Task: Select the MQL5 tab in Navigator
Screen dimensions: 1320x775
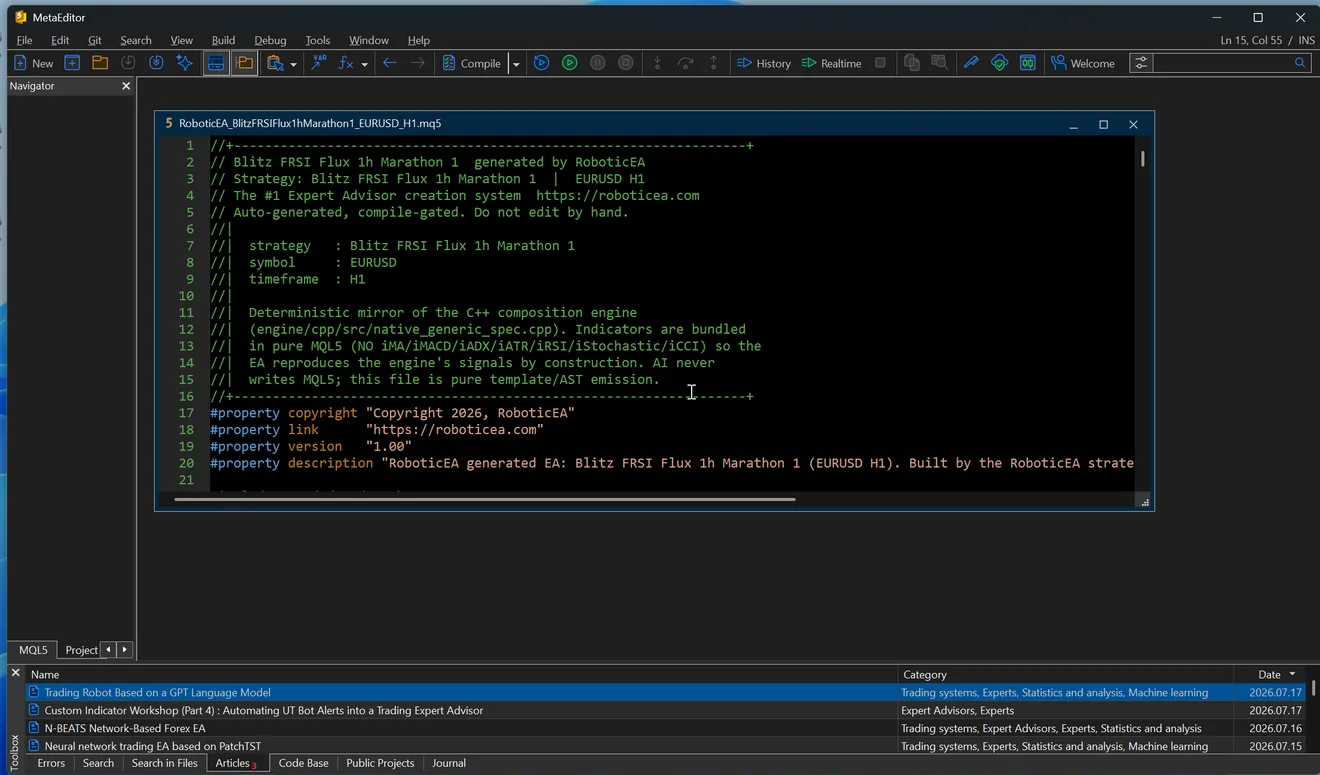Action: pyautogui.click(x=33, y=650)
